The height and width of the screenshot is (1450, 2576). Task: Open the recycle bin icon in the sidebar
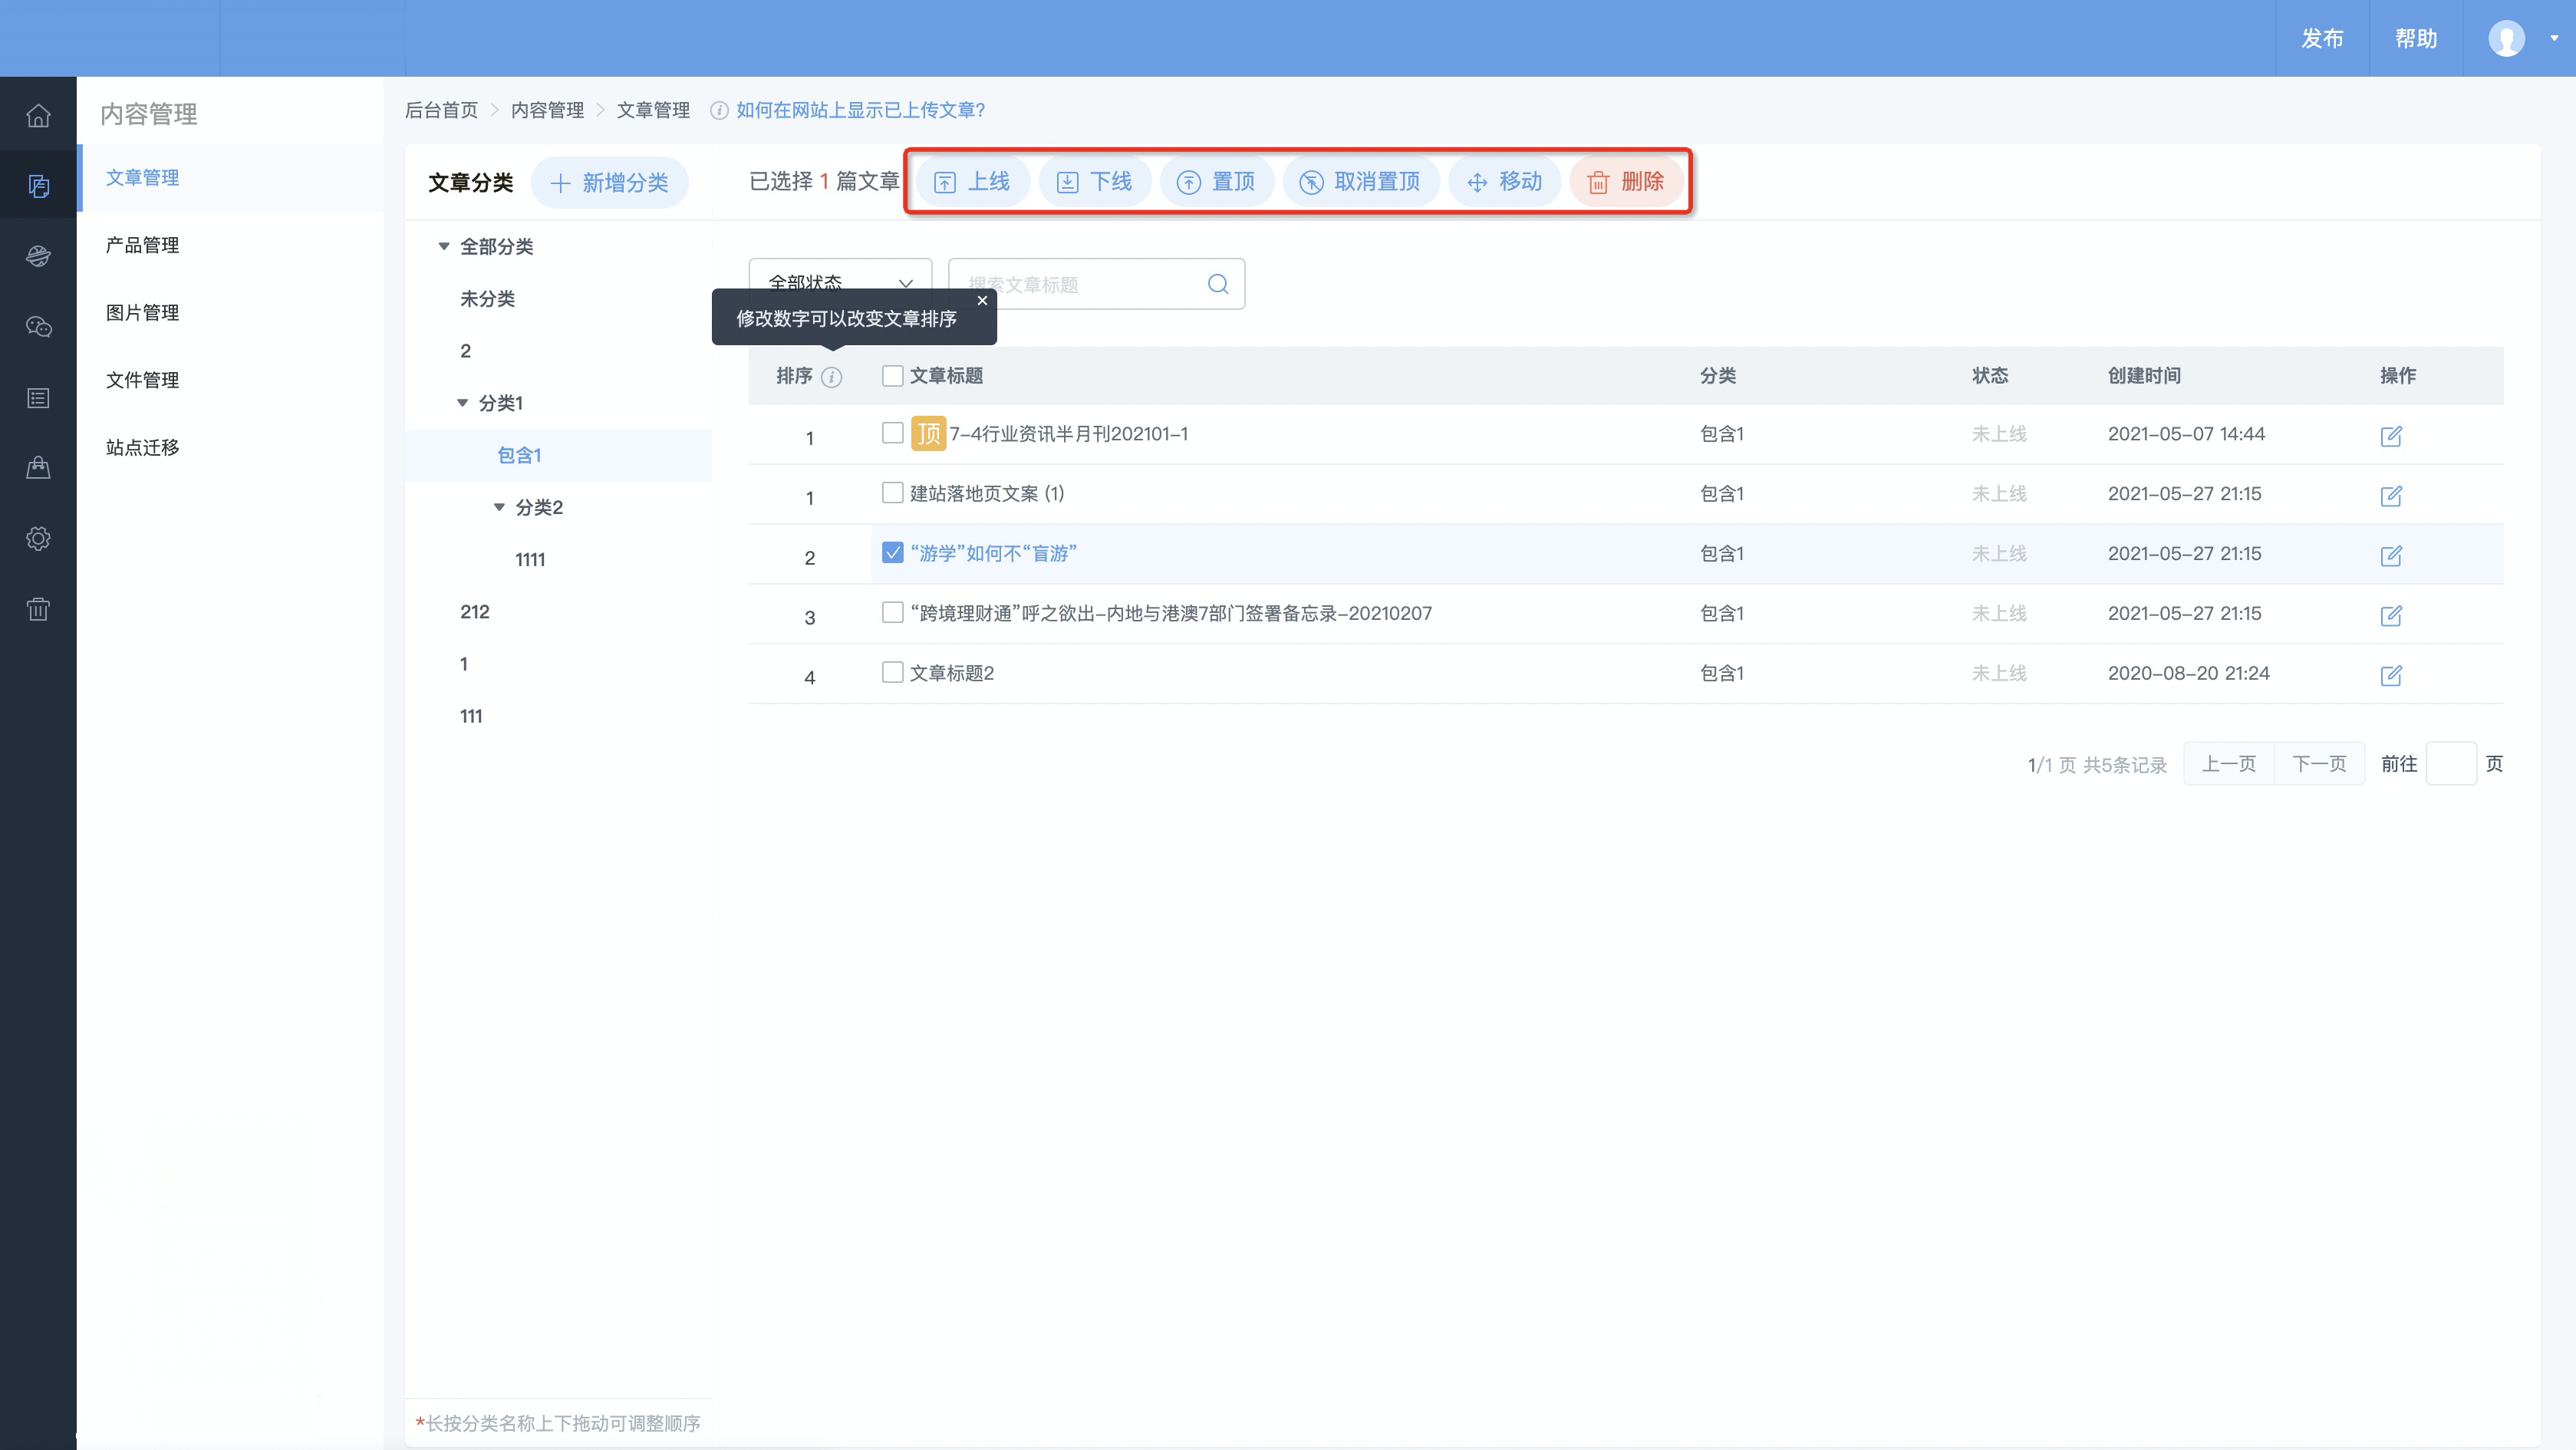click(38, 609)
